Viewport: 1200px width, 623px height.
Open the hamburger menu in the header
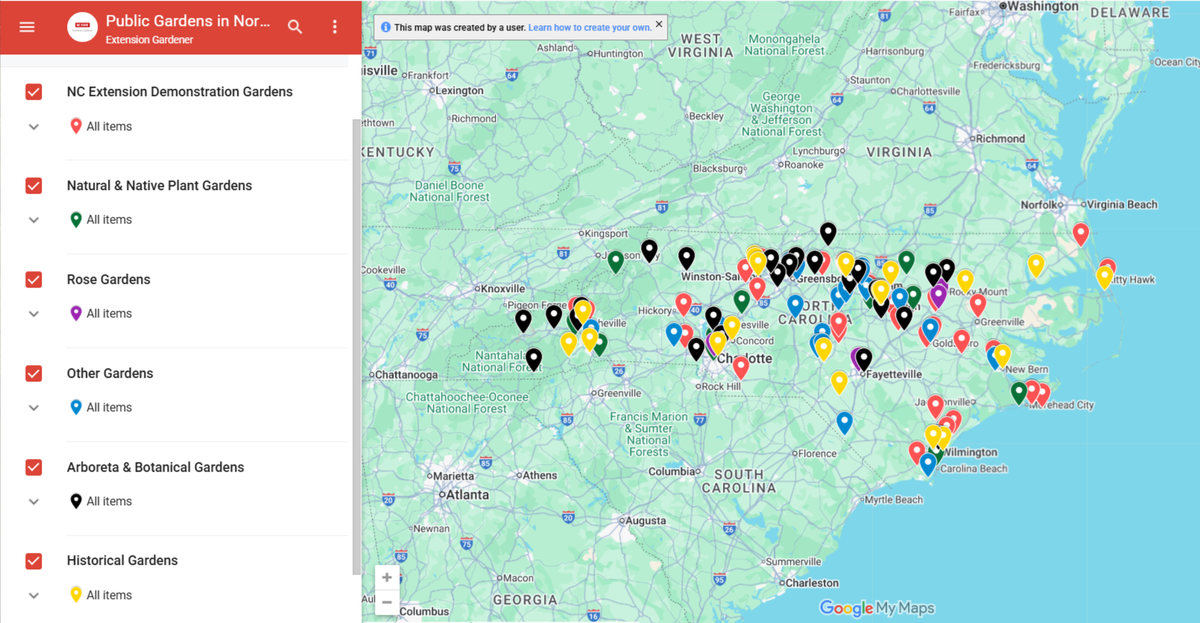tap(27, 27)
